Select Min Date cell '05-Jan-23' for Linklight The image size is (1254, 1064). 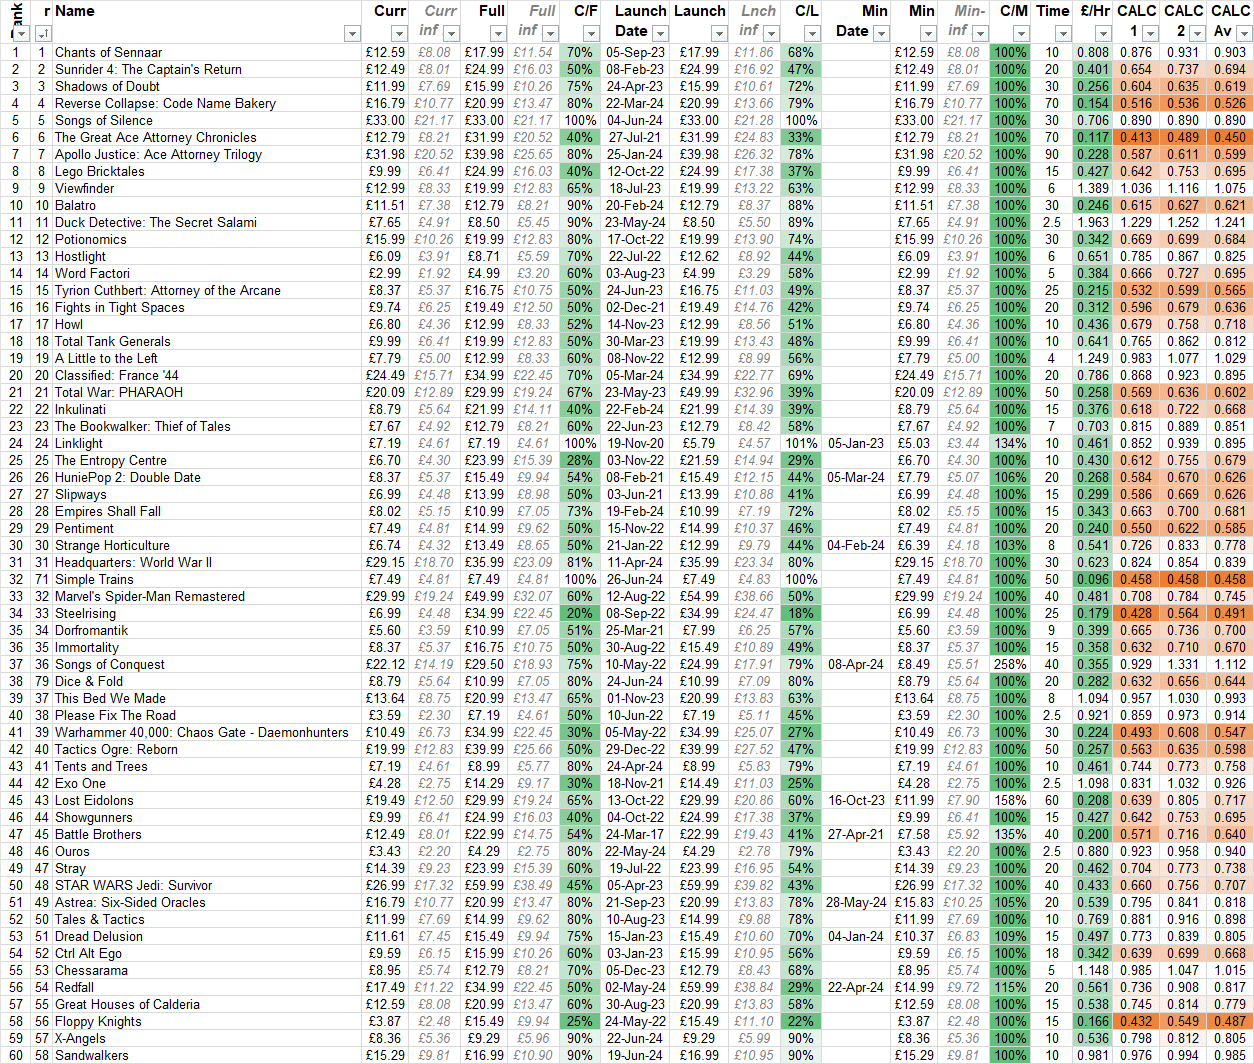click(x=856, y=443)
